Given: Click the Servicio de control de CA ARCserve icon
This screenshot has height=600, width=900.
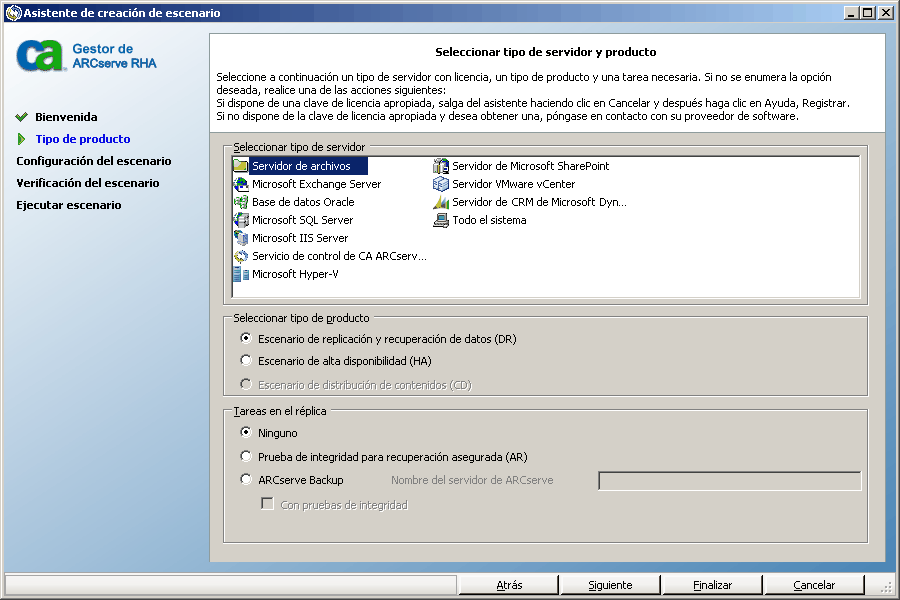Looking at the screenshot, I should (241, 256).
